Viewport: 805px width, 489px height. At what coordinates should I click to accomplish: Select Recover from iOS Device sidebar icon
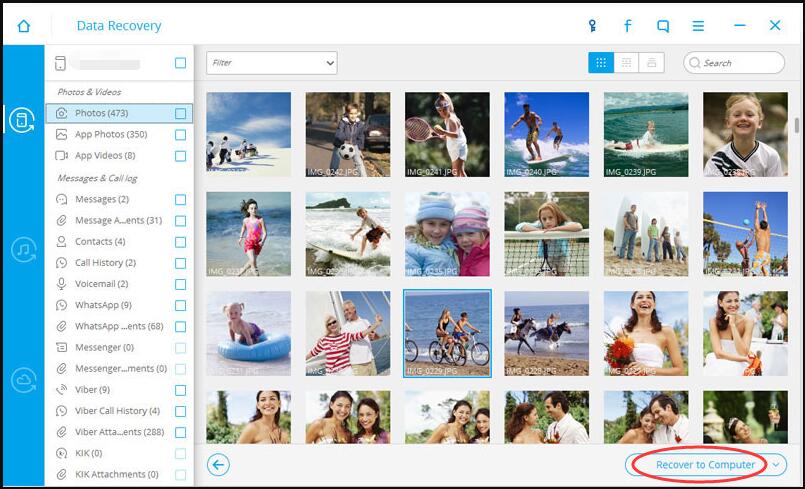23,120
